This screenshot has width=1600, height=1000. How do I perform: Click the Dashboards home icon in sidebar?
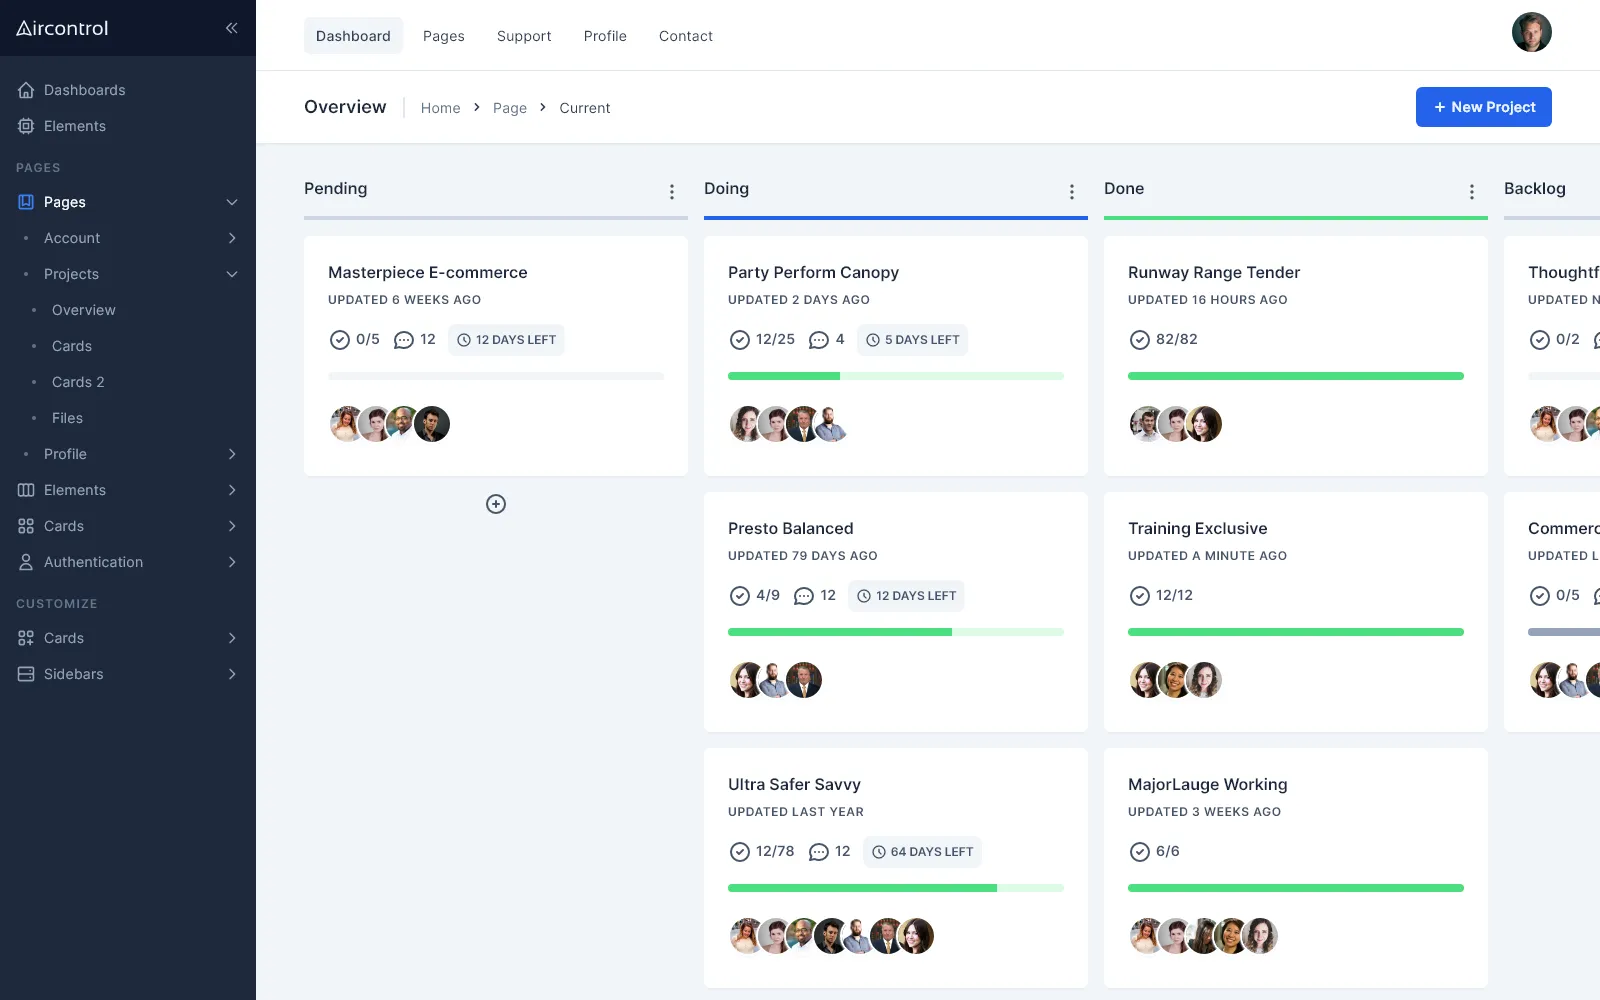click(x=26, y=90)
